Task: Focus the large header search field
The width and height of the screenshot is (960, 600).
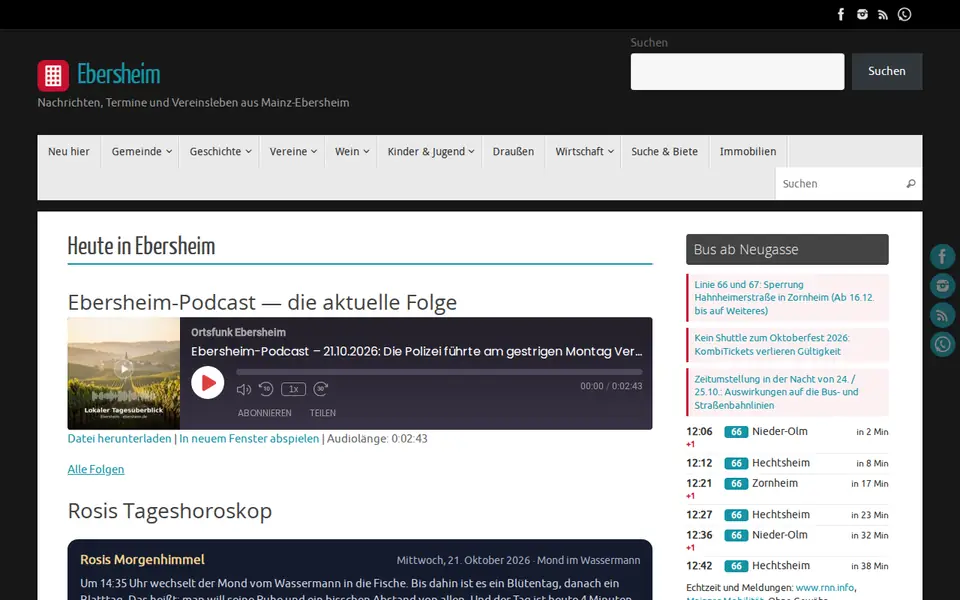Action: [x=737, y=71]
